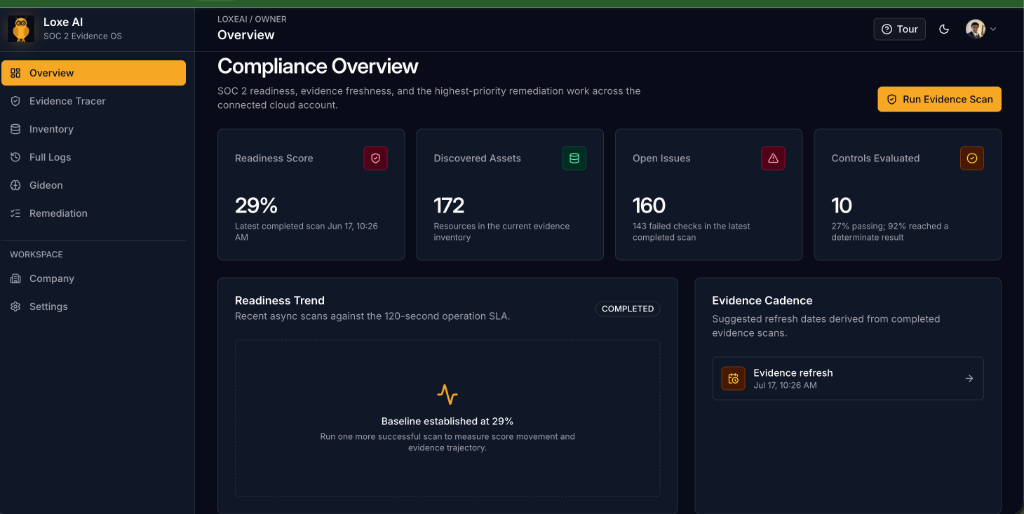The width and height of the screenshot is (1024, 514).
Task: Click the Full Logs history icon
Action: pos(16,157)
